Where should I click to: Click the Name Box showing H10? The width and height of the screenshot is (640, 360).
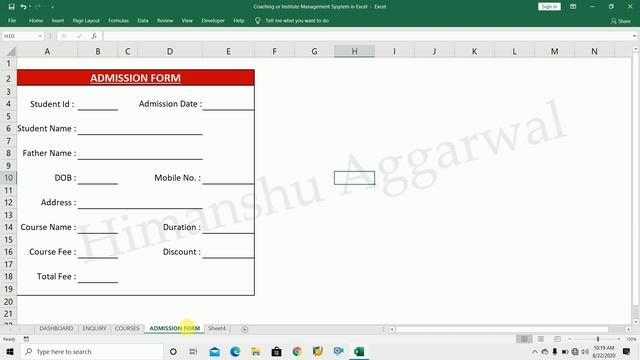pyautogui.click(x=20, y=36)
